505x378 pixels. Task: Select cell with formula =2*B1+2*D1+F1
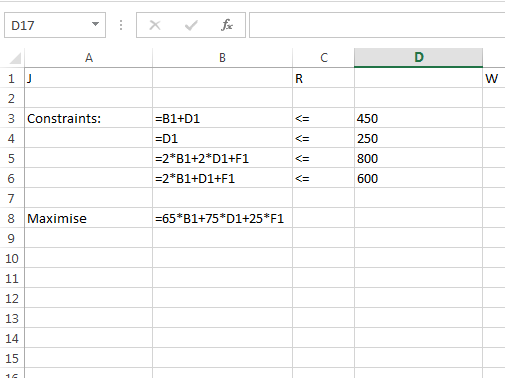tap(222, 158)
